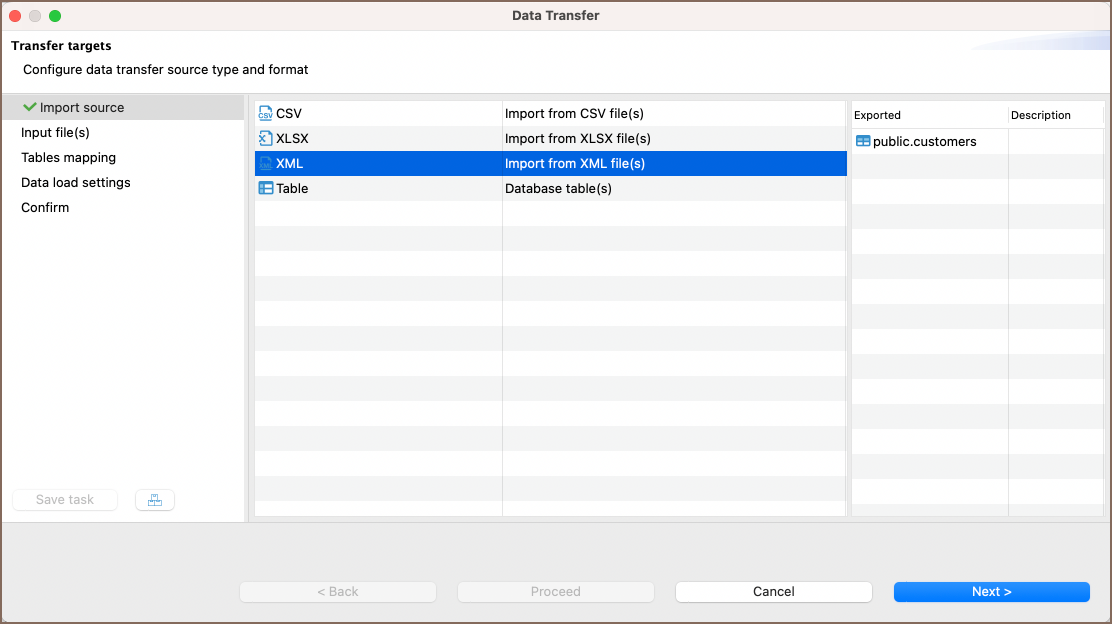Open the Input file(s) step
Viewport: 1112px width, 624px height.
(x=55, y=133)
